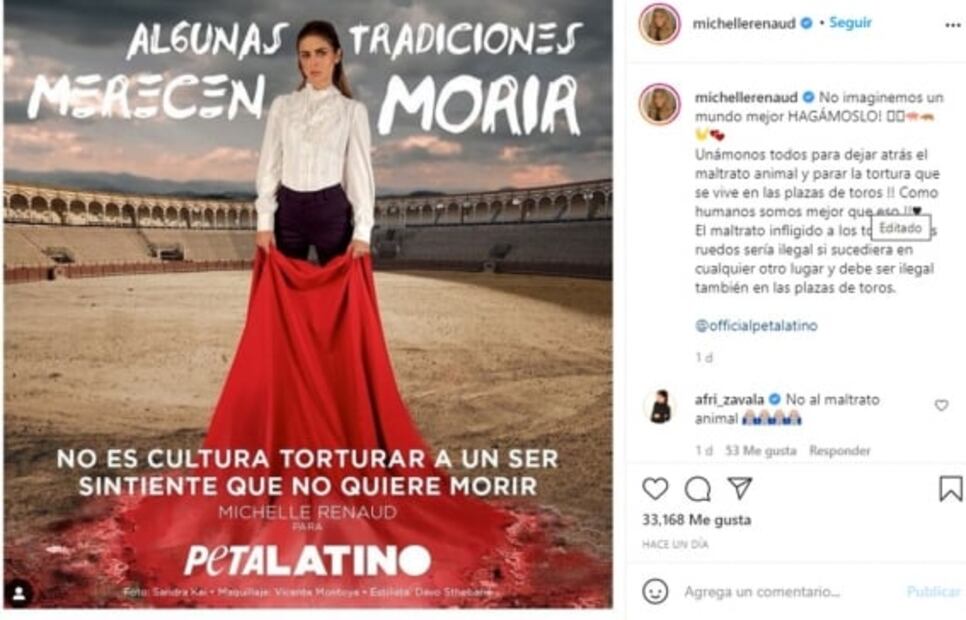966x620 pixels.
Task: Open the emoji picker smiley icon
Action: coord(655,591)
